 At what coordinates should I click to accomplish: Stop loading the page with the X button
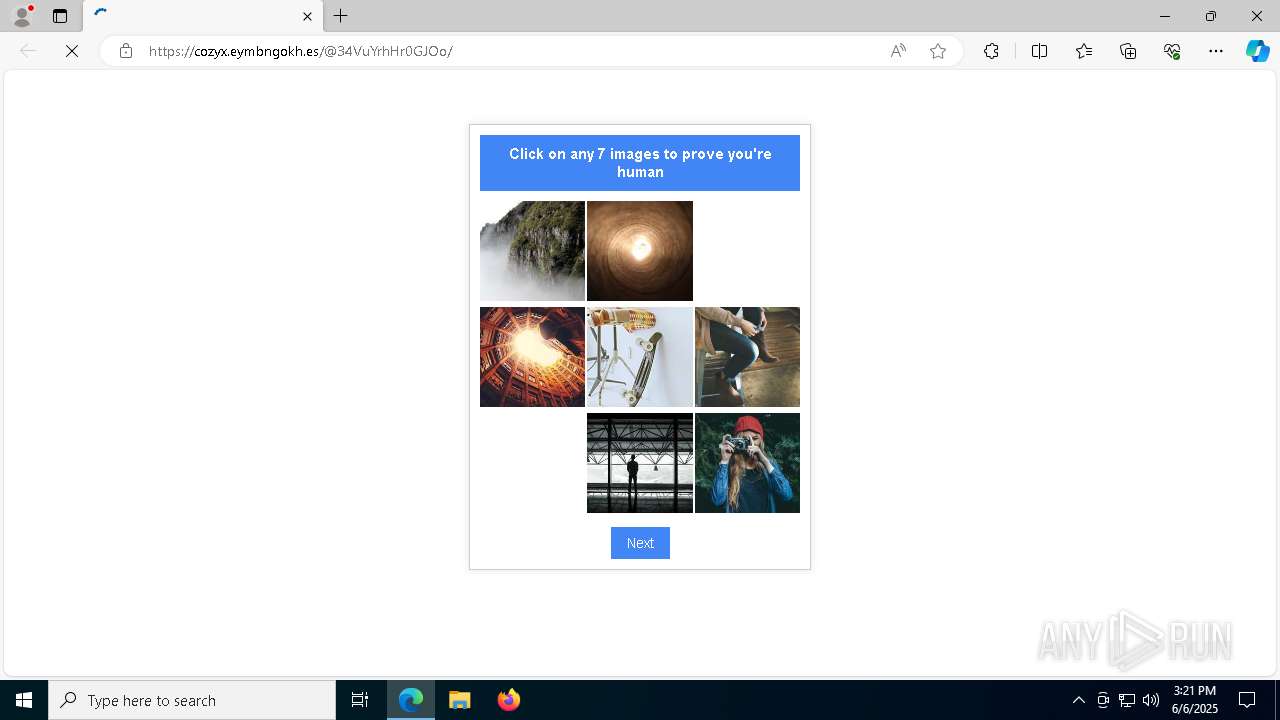[x=72, y=51]
